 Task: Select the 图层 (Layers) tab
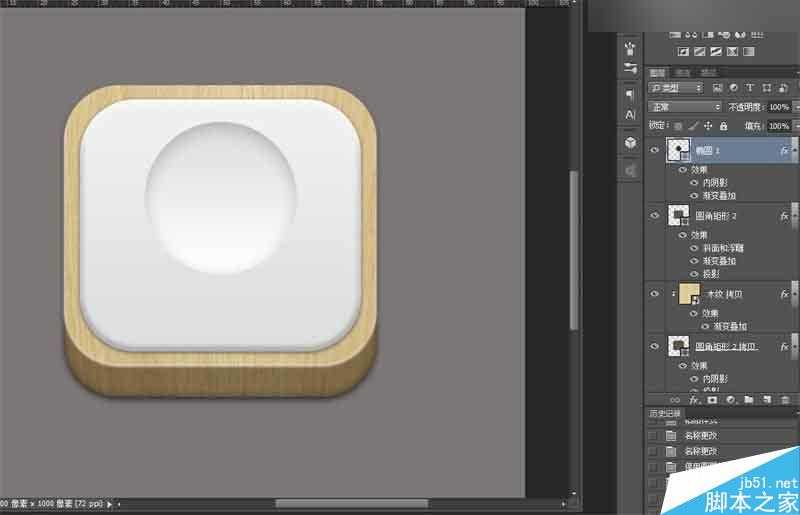pyautogui.click(x=657, y=72)
